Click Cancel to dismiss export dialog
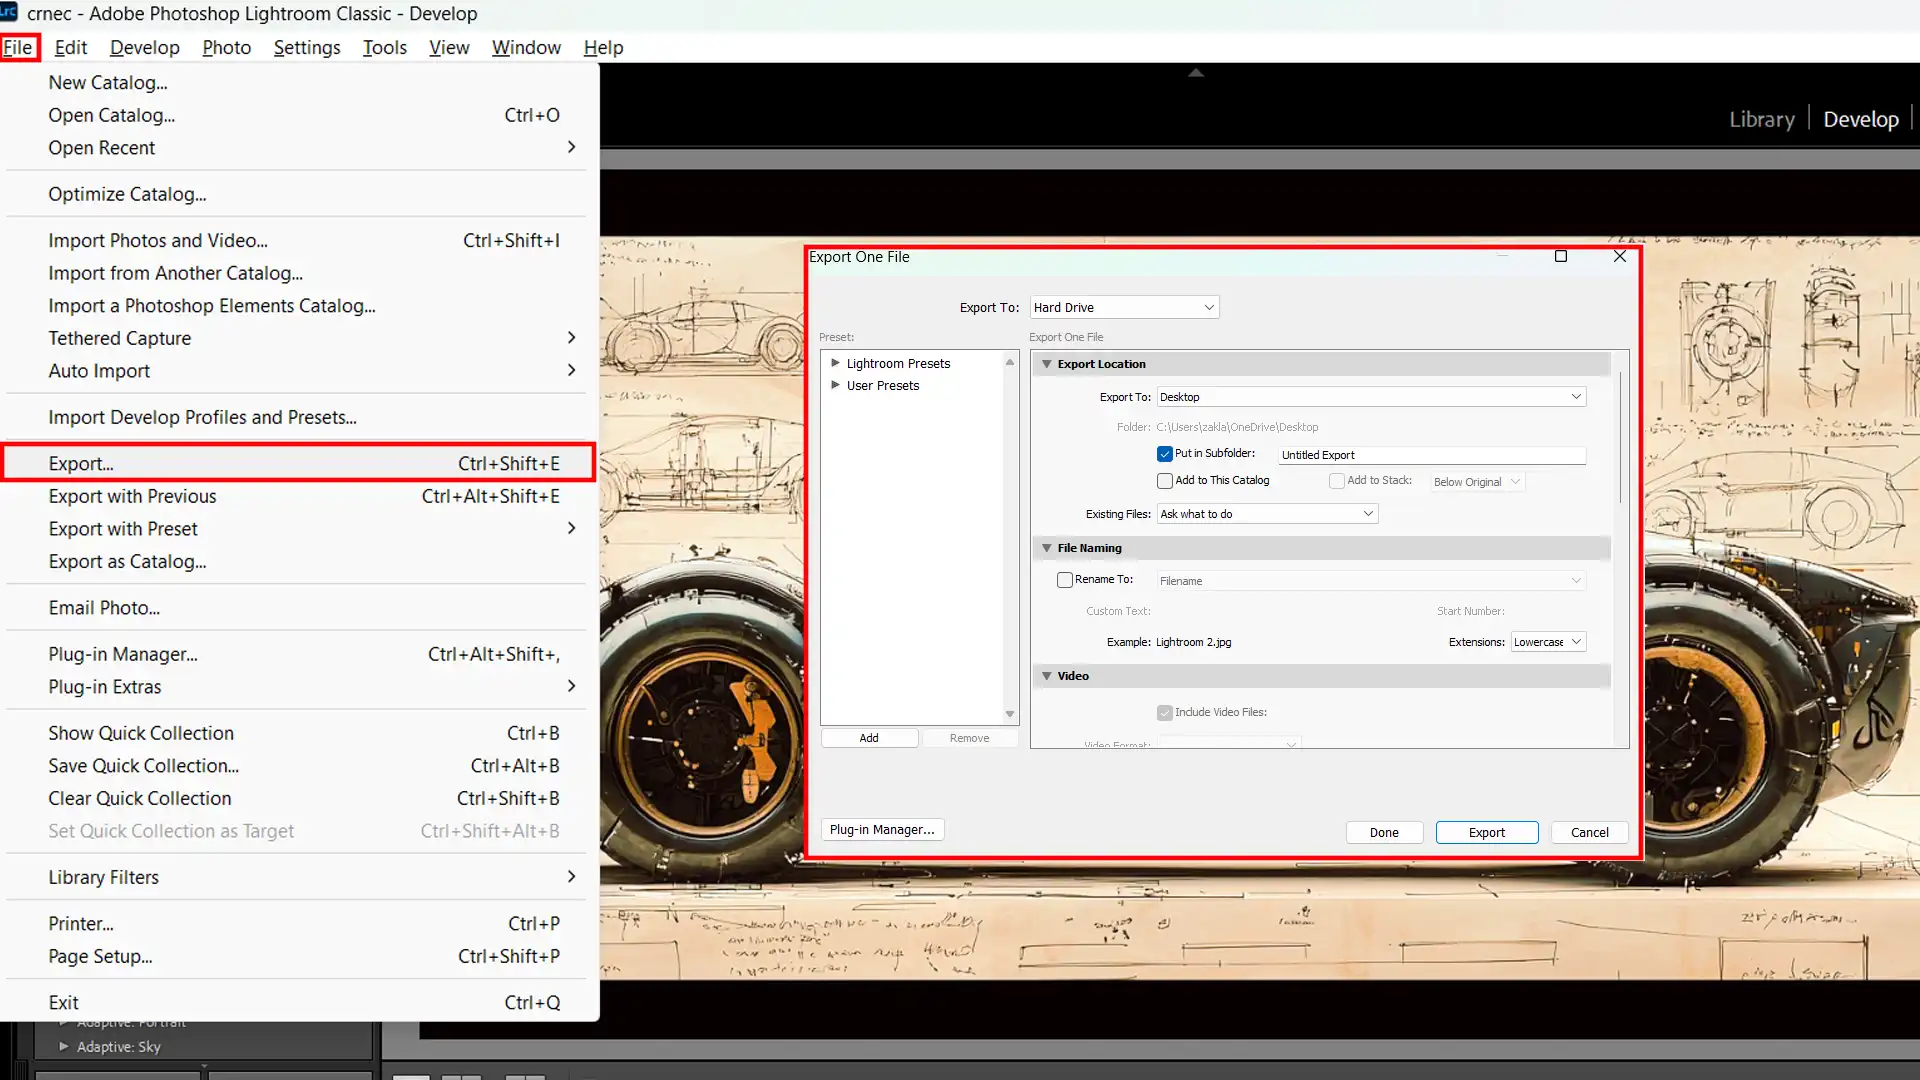1920x1080 pixels. point(1589,832)
